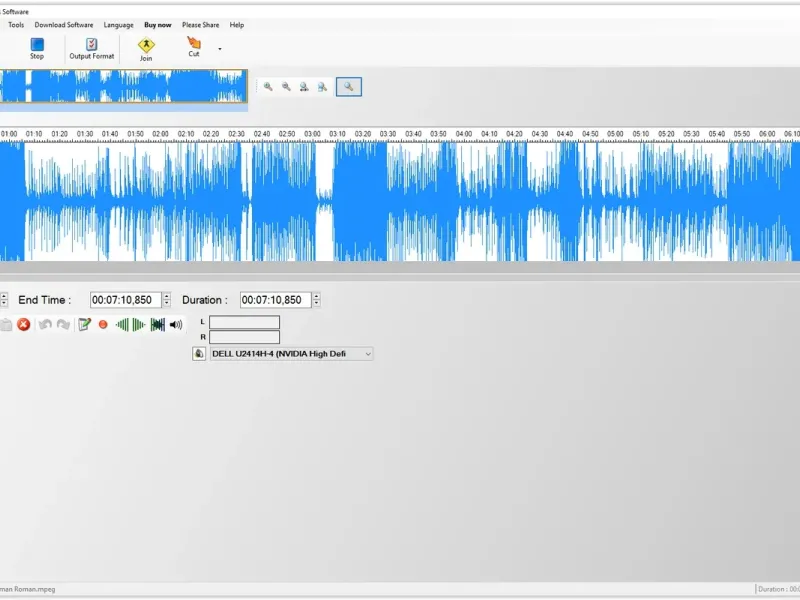The image size is (800, 600).
Task: Click the Duration spinner control
Action: click(x=316, y=300)
